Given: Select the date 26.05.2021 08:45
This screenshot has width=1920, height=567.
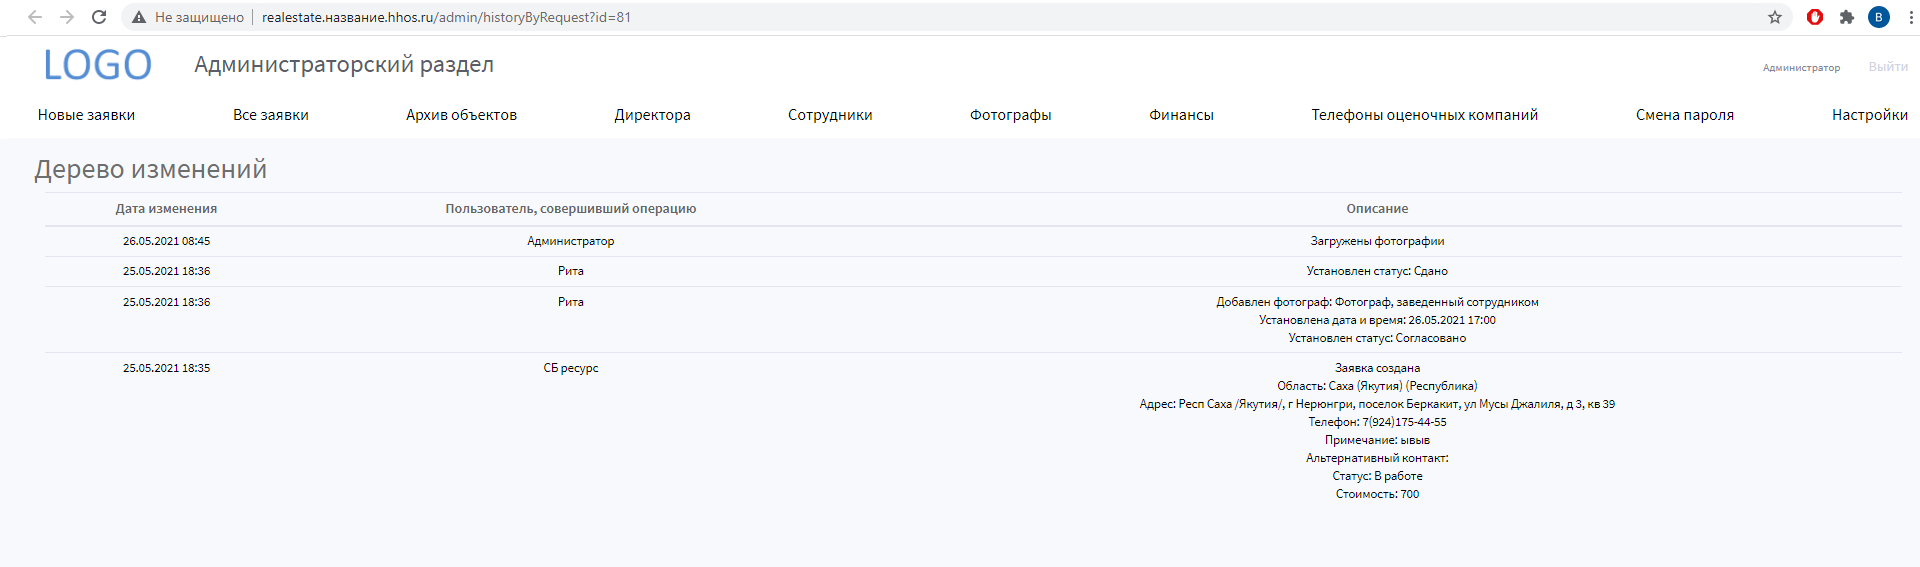Looking at the screenshot, I should 166,241.
